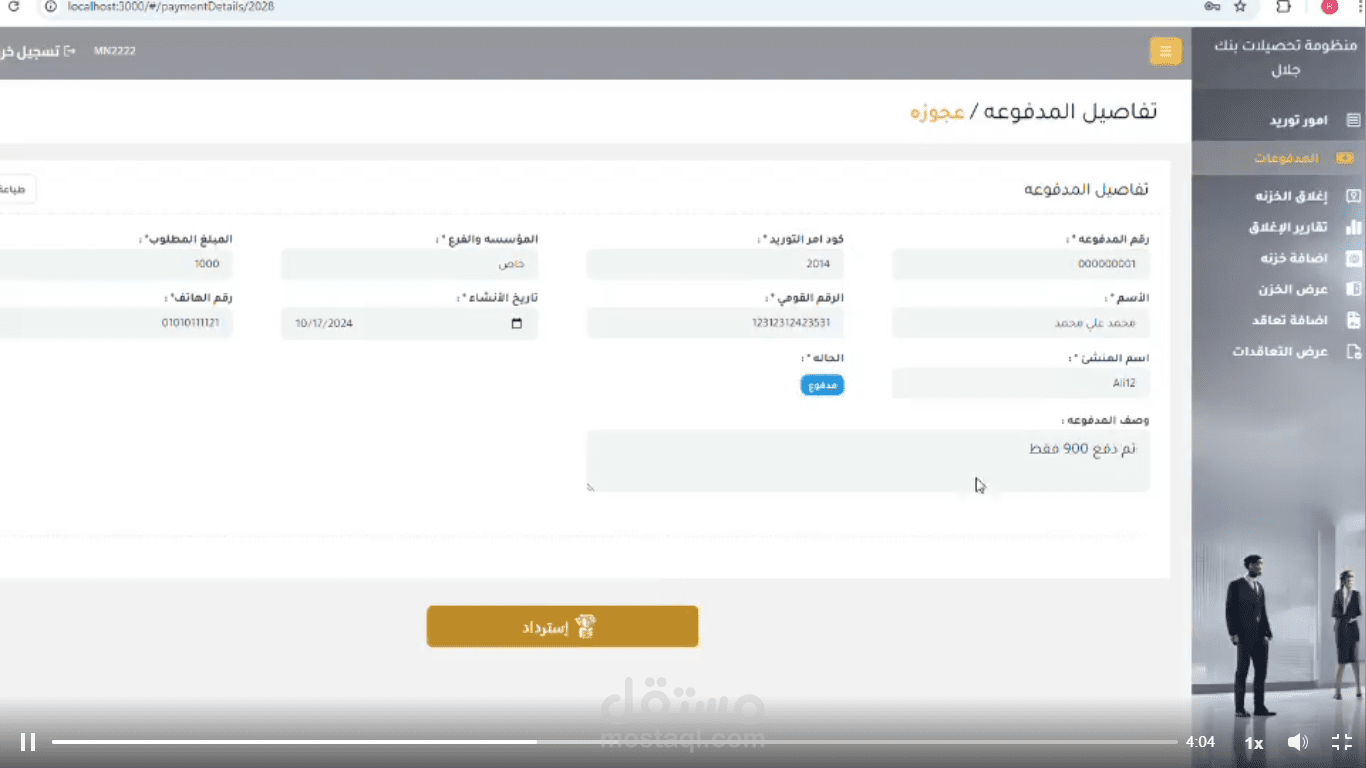Open browser profile avatar
Screen dimensions: 1366x768
coord(1329,6)
